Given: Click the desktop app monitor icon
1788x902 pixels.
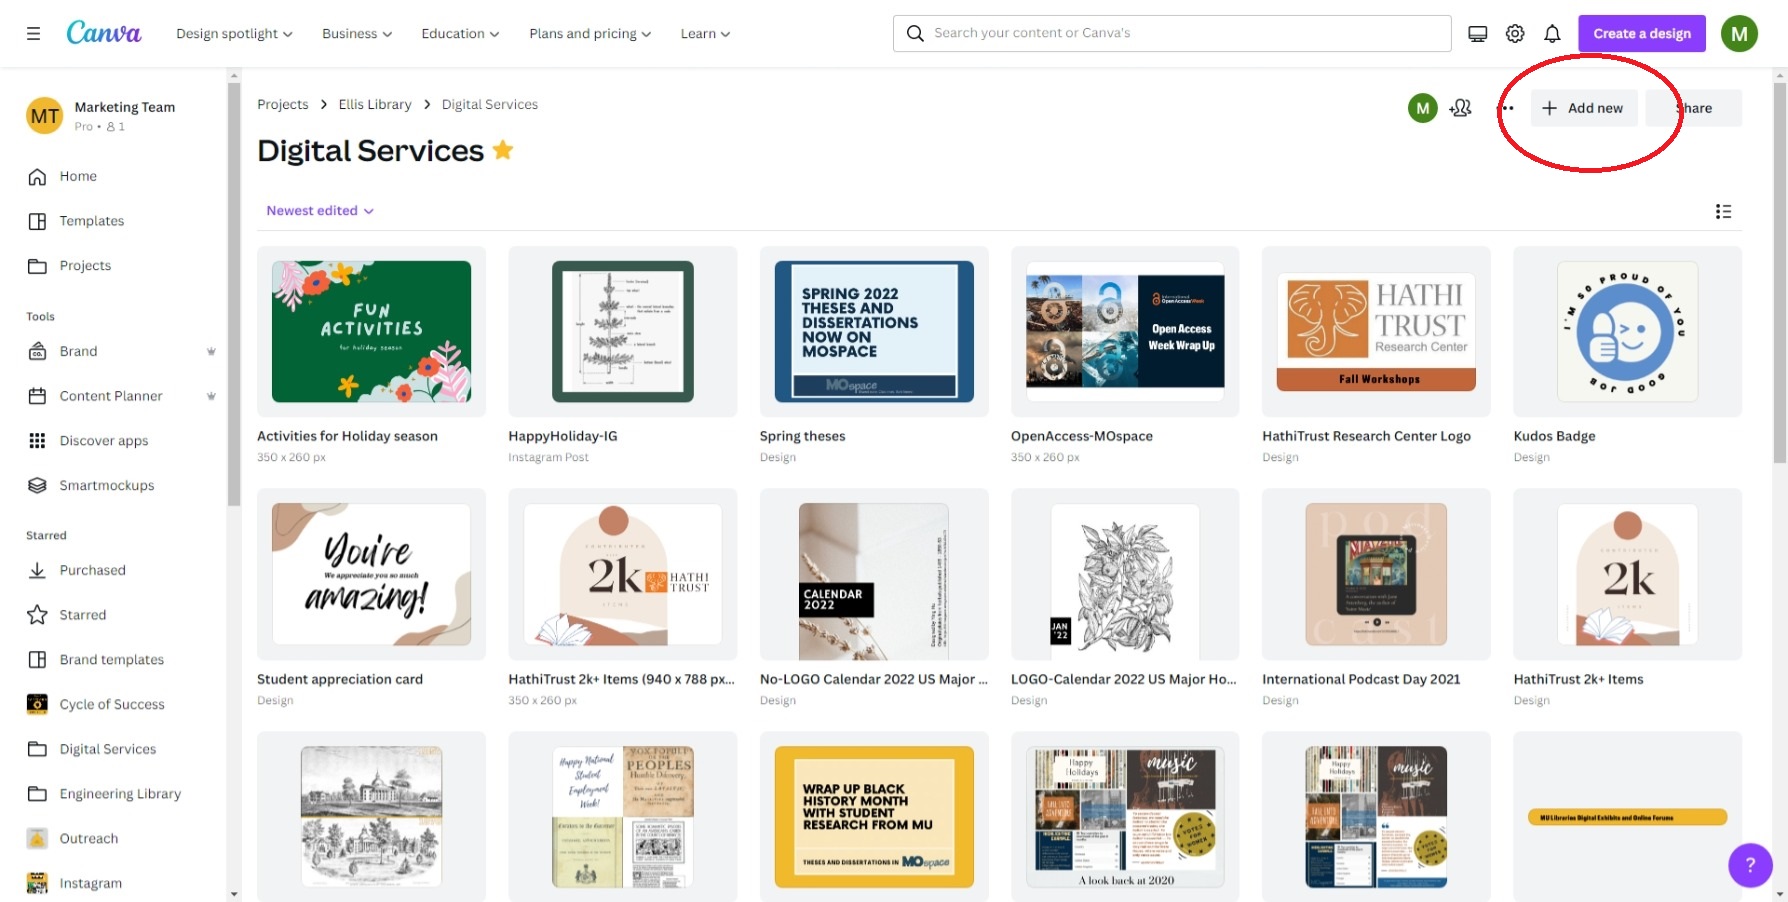Looking at the screenshot, I should point(1477,33).
